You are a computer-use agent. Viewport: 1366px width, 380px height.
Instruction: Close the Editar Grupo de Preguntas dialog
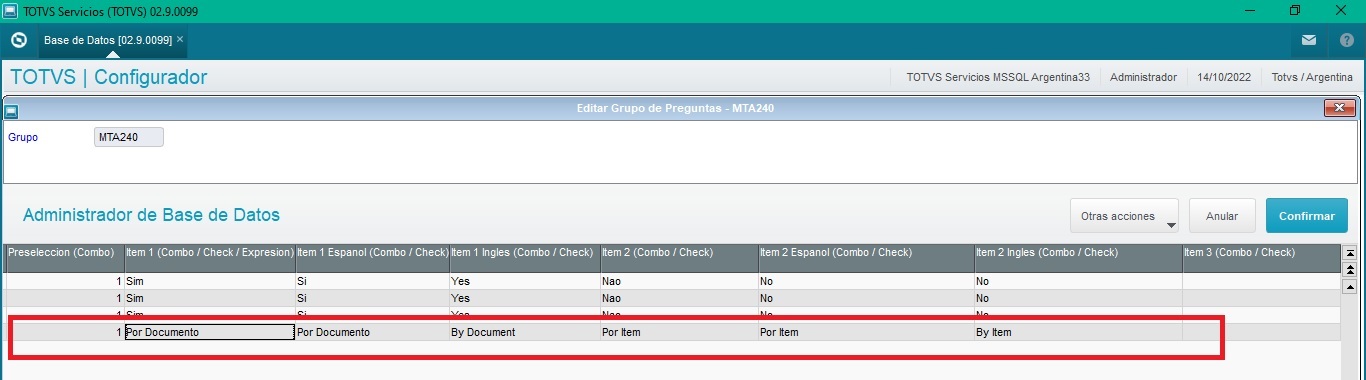(1339, 108)
